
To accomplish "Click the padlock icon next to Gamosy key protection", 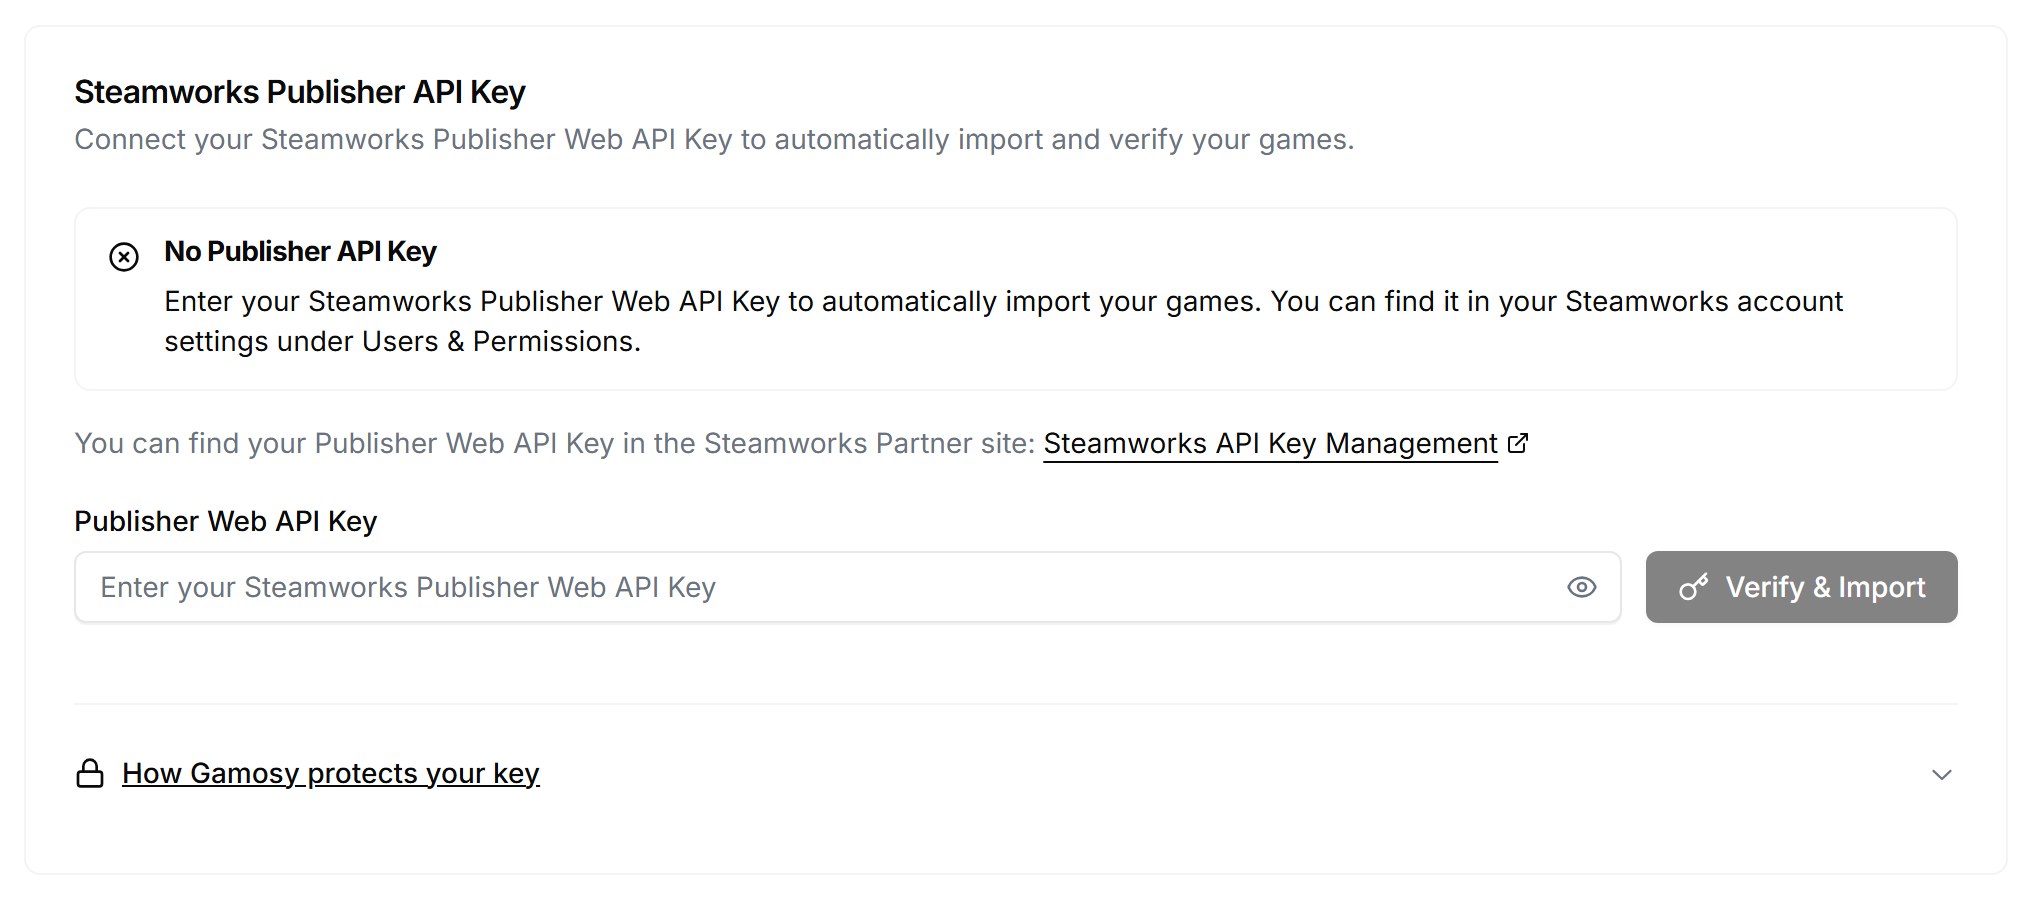I will [x=90, y=774].
